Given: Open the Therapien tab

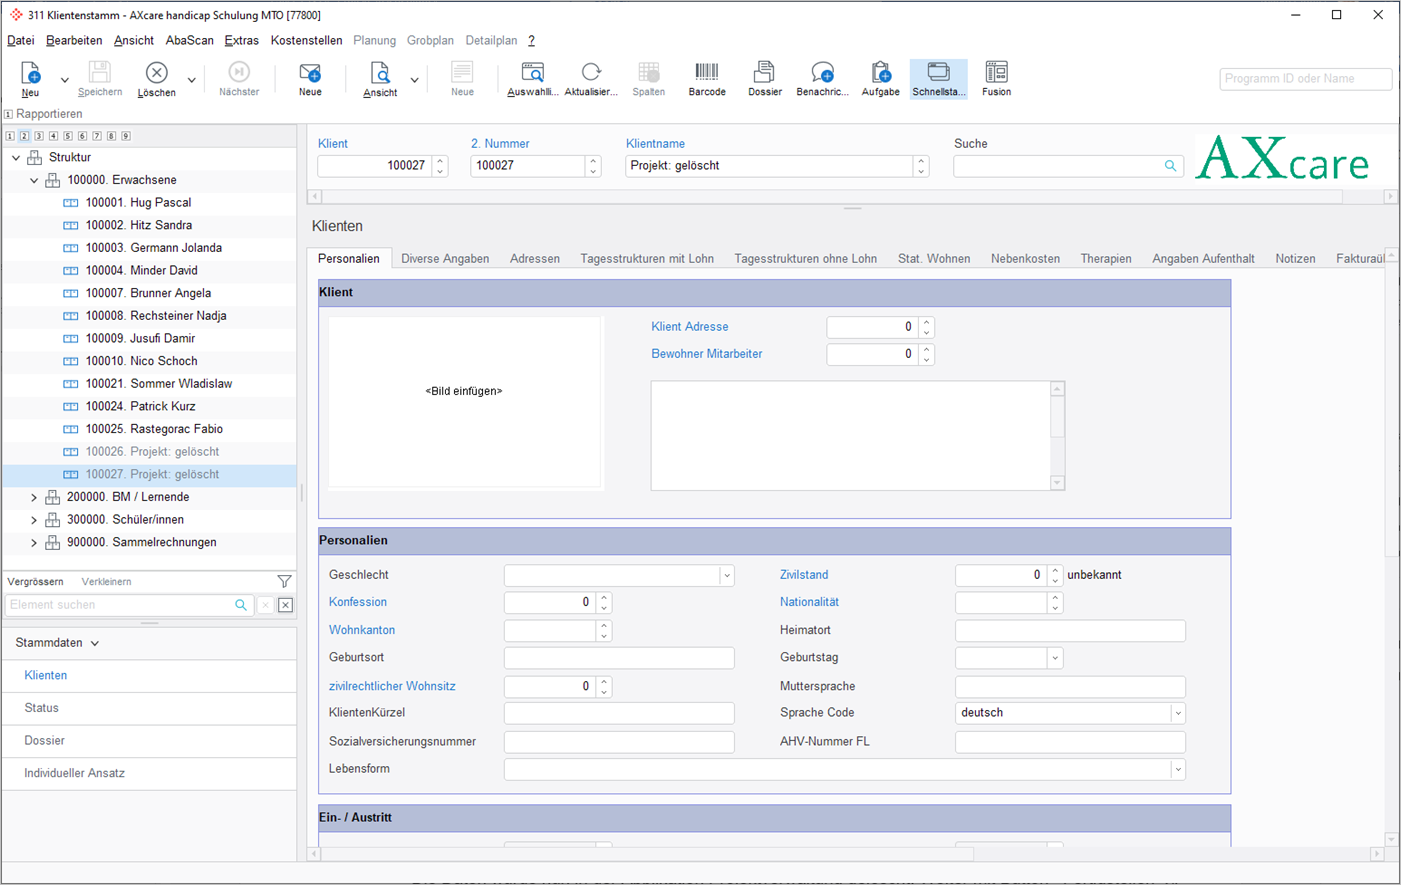Looking at the screenshot, I should coord(1106,259).
